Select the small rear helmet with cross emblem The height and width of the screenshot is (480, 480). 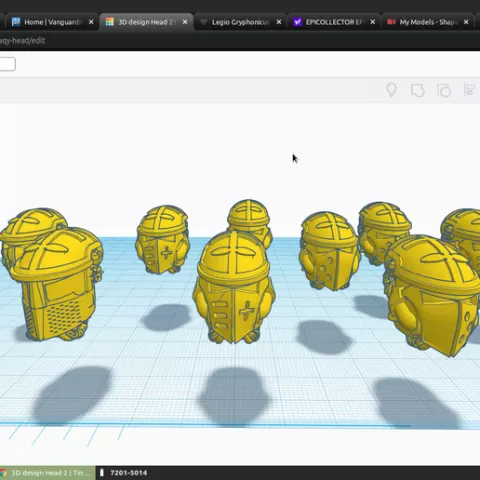point(163,239)
